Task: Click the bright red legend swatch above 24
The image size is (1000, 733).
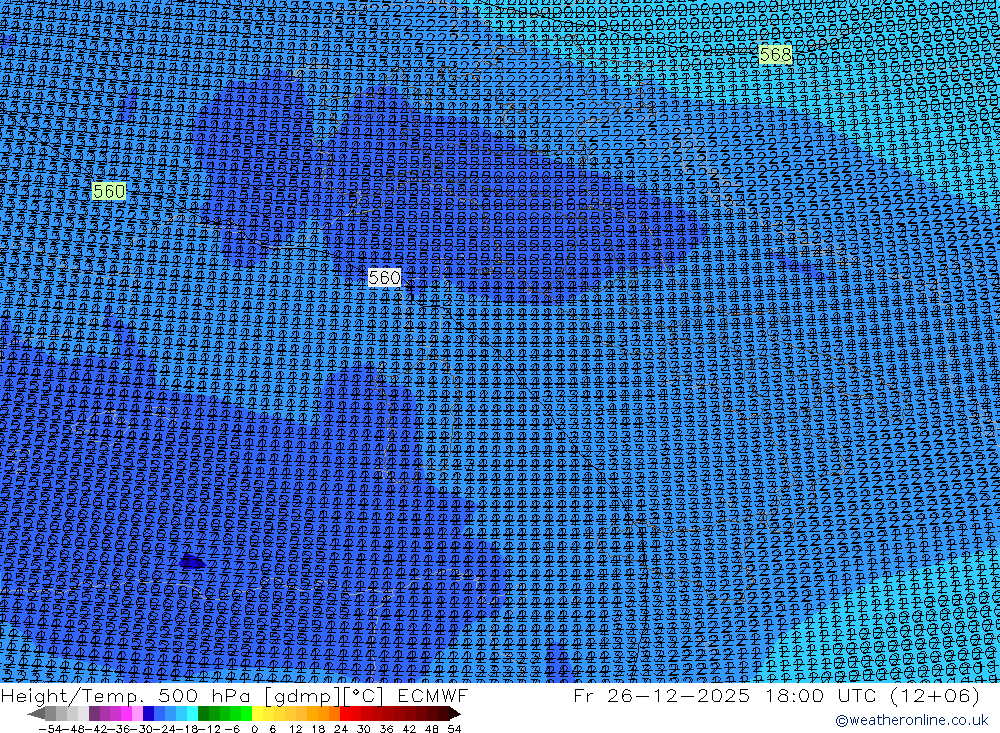Action: [x=344, y=713]
